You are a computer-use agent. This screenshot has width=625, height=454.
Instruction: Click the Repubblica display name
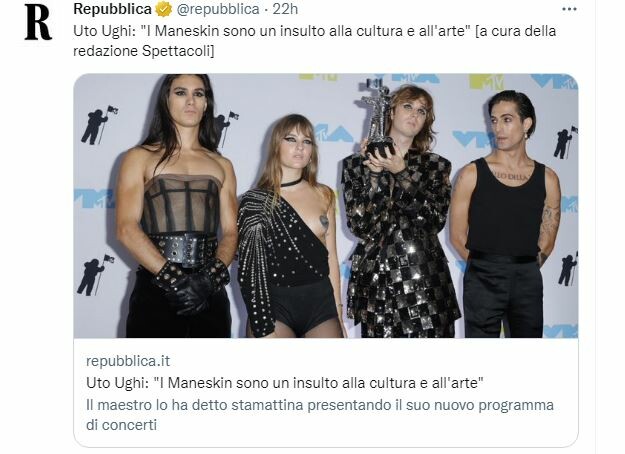tap(112, 9)
